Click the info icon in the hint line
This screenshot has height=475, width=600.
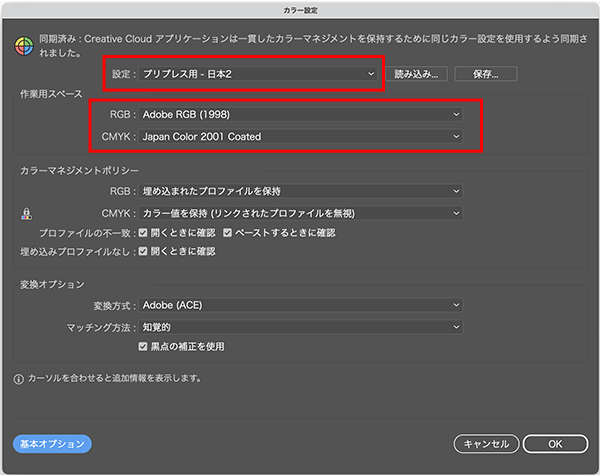coord(19,379)
